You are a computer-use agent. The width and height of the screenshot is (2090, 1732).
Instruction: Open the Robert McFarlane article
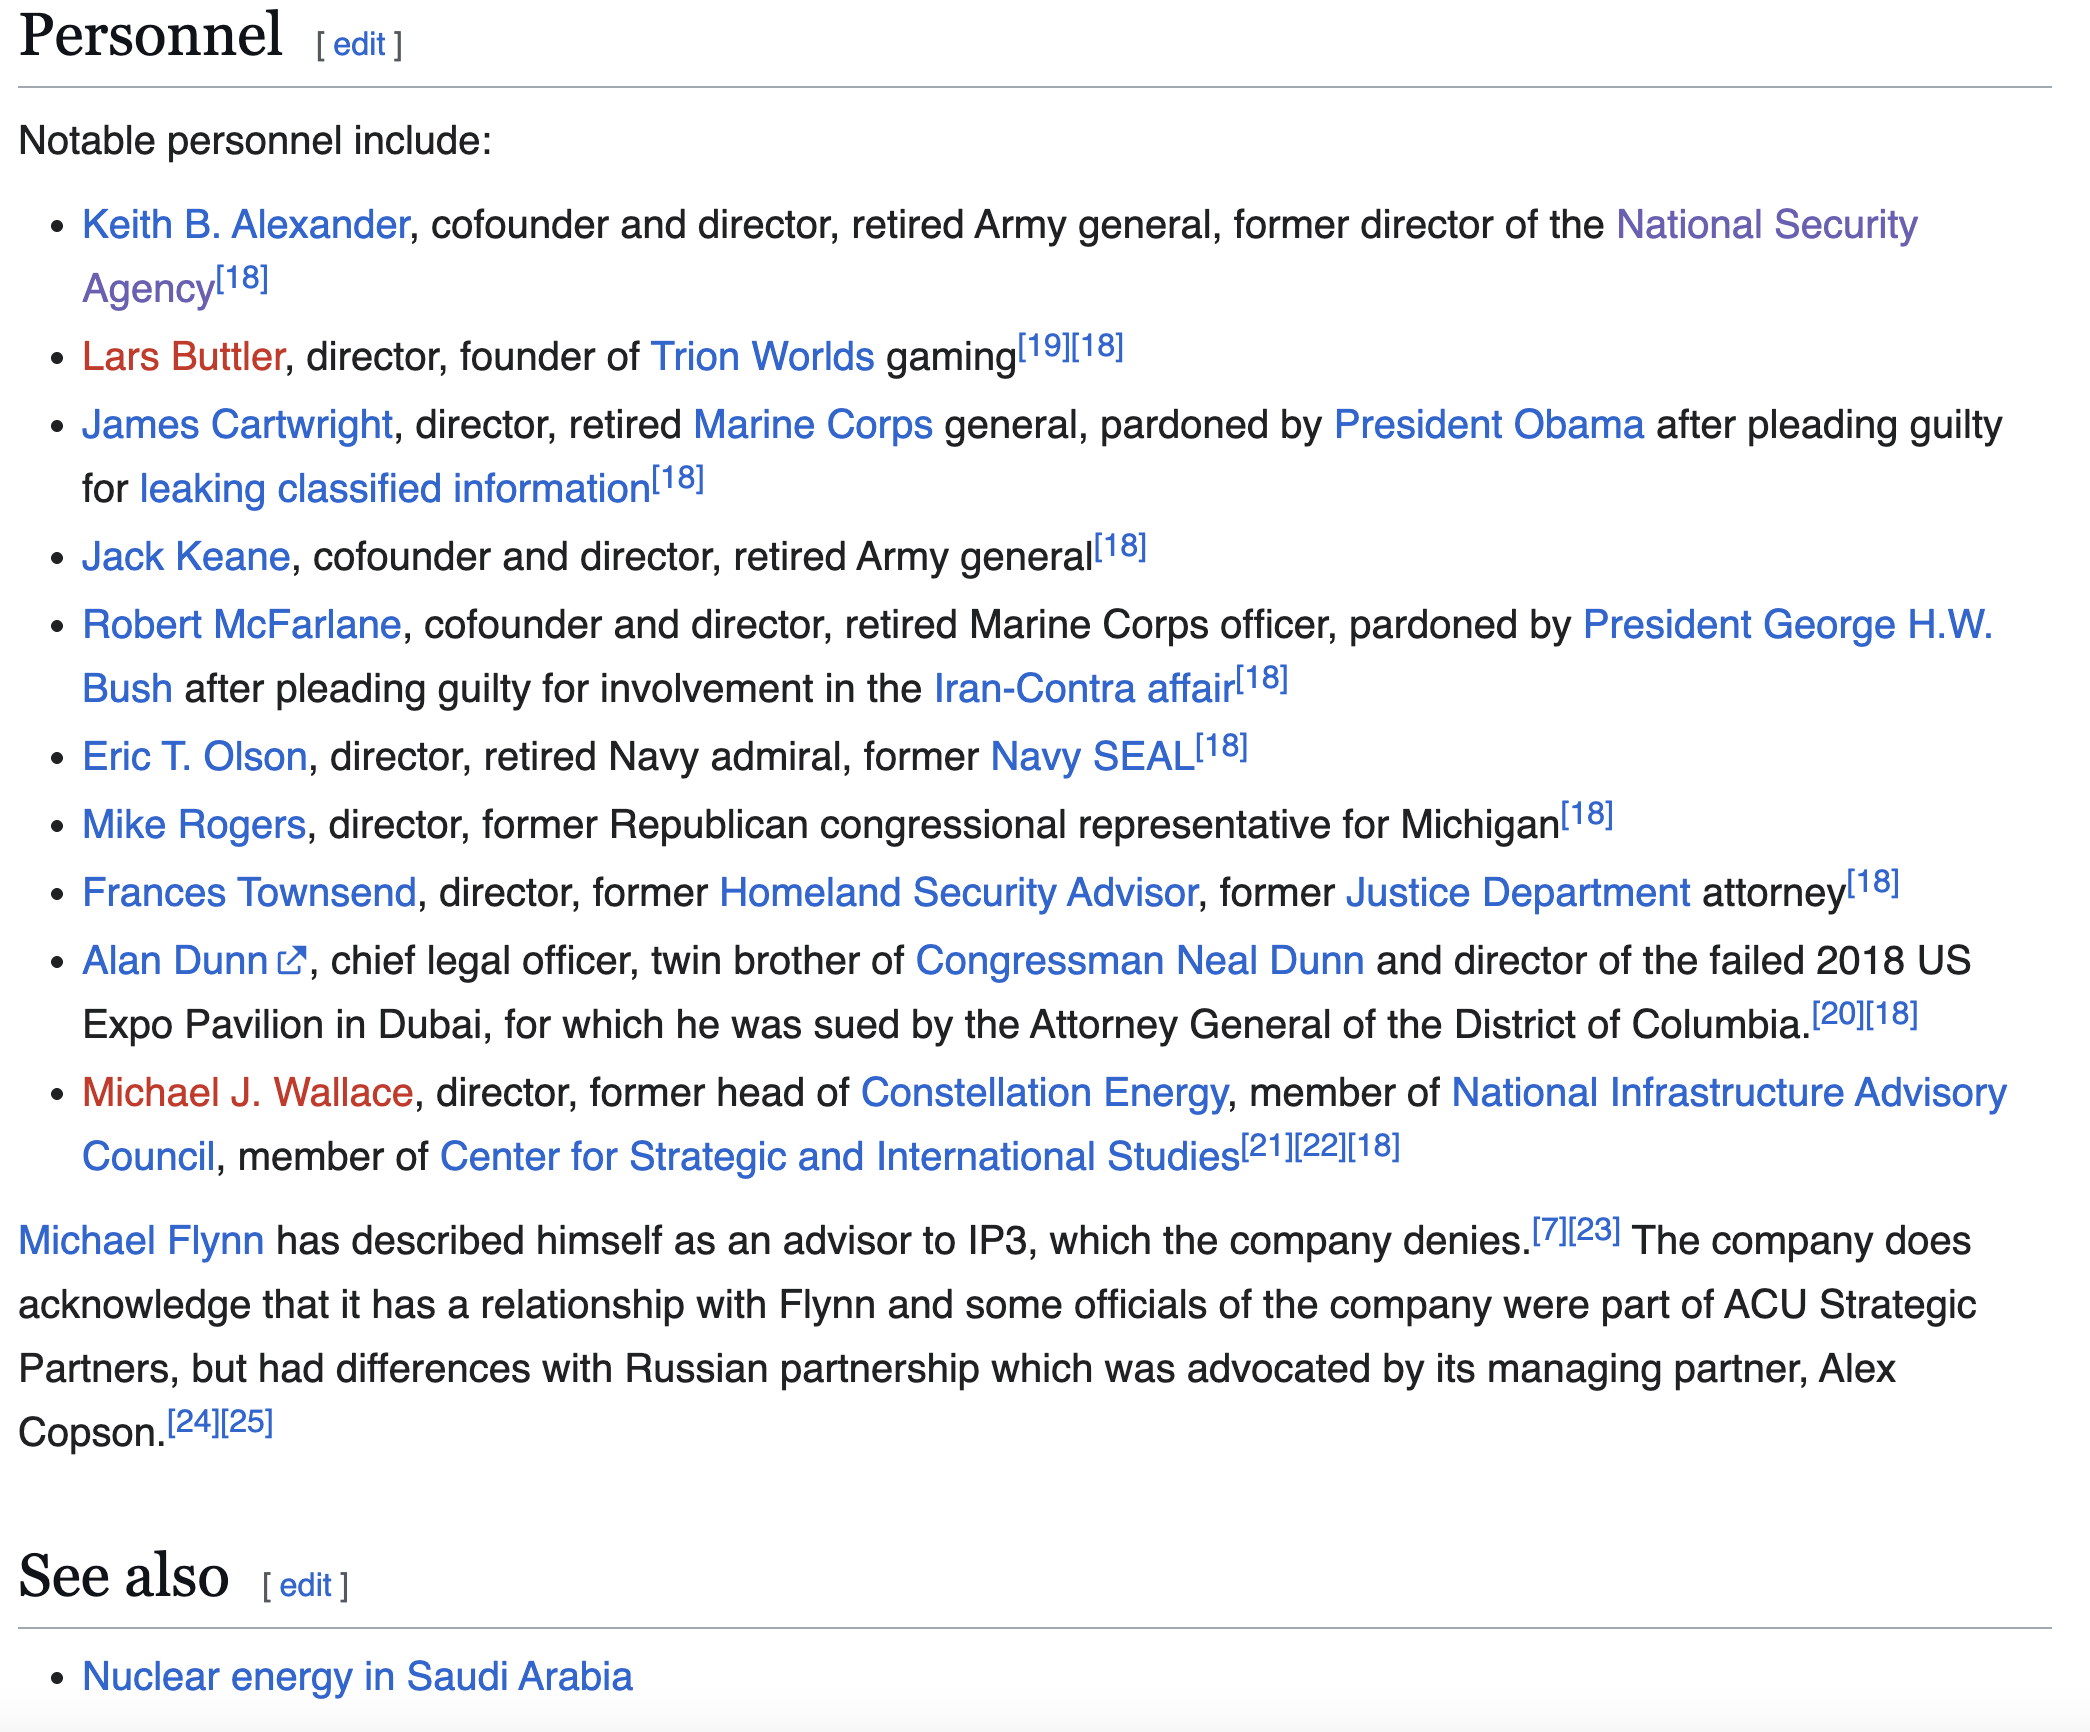(242, 625)
